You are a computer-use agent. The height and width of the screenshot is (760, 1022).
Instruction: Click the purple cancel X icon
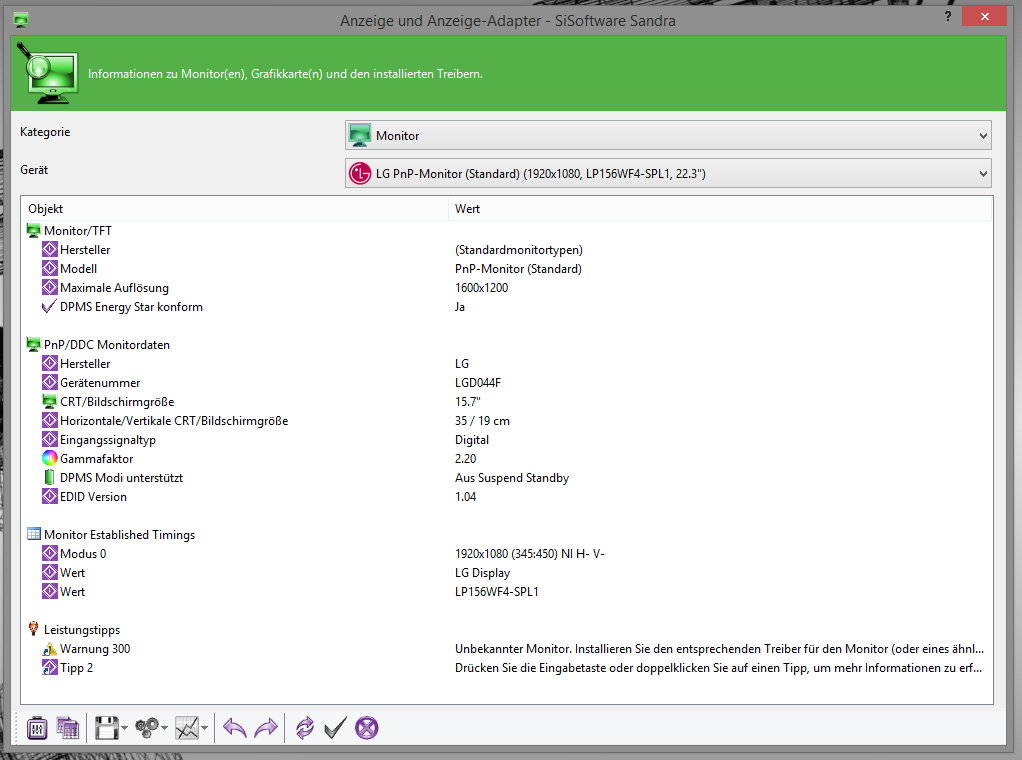coord(367,727)
